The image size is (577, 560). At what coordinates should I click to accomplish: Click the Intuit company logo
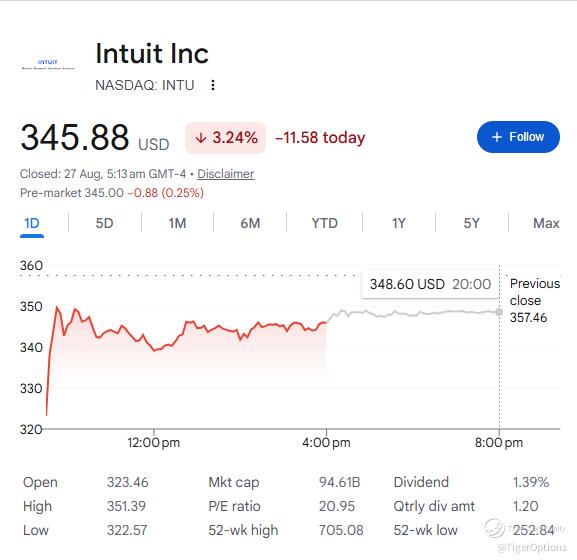pos(48,64)
